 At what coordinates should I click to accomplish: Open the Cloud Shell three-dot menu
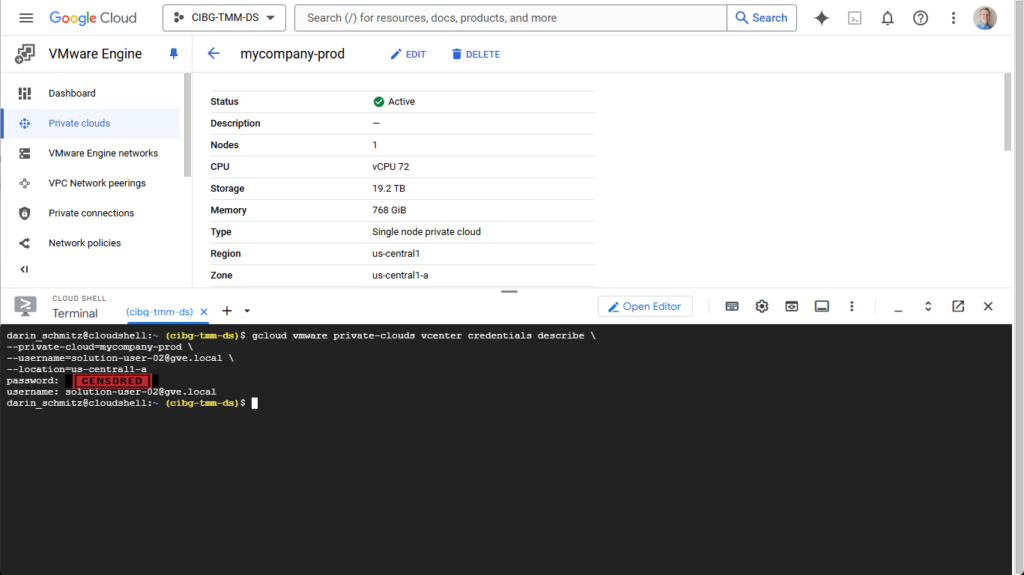(852, 306)
